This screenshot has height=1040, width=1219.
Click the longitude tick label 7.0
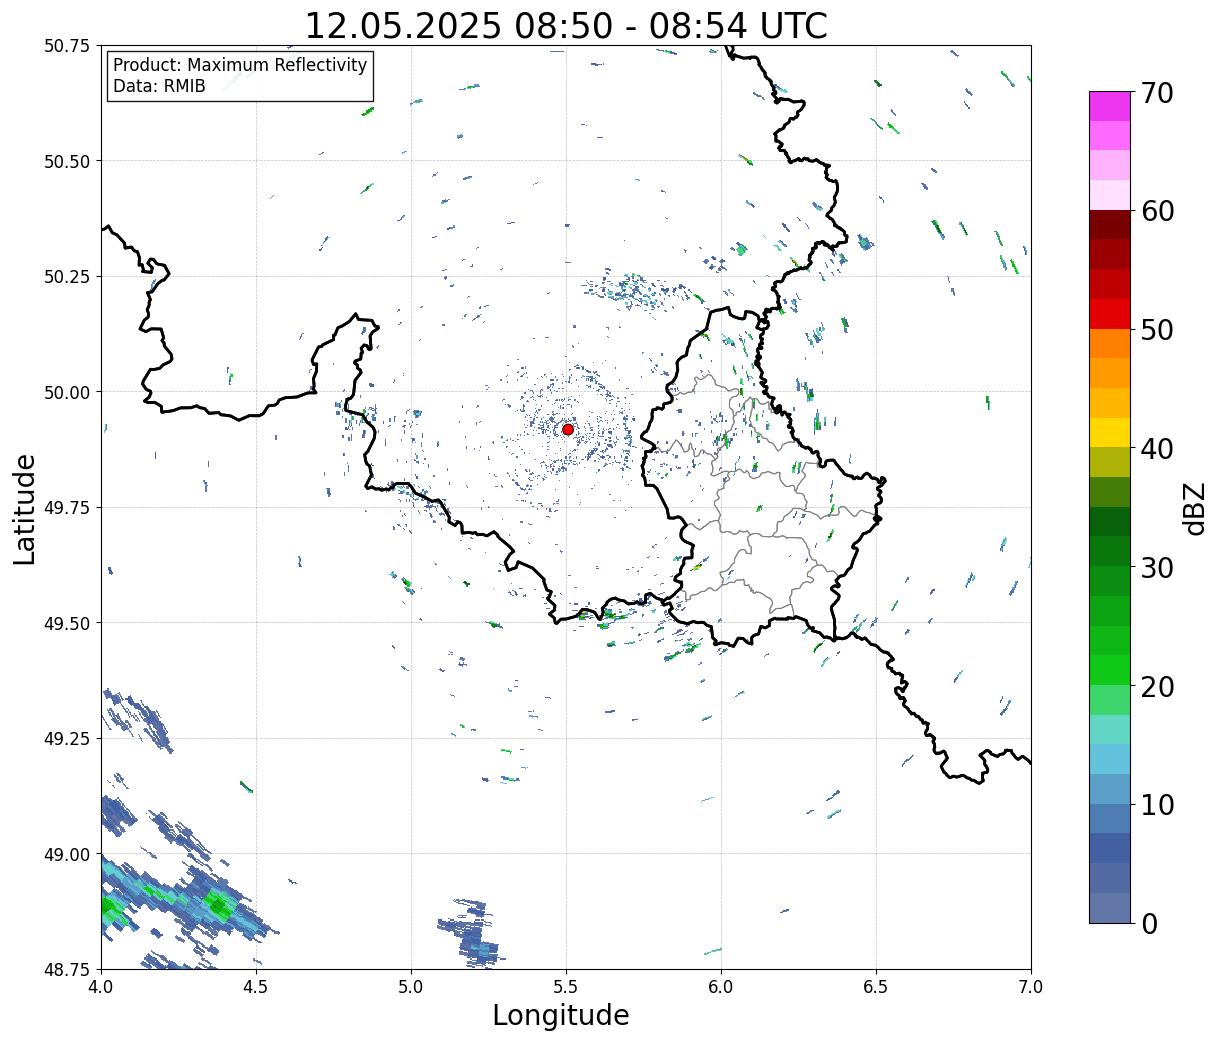click(1031, 987)
